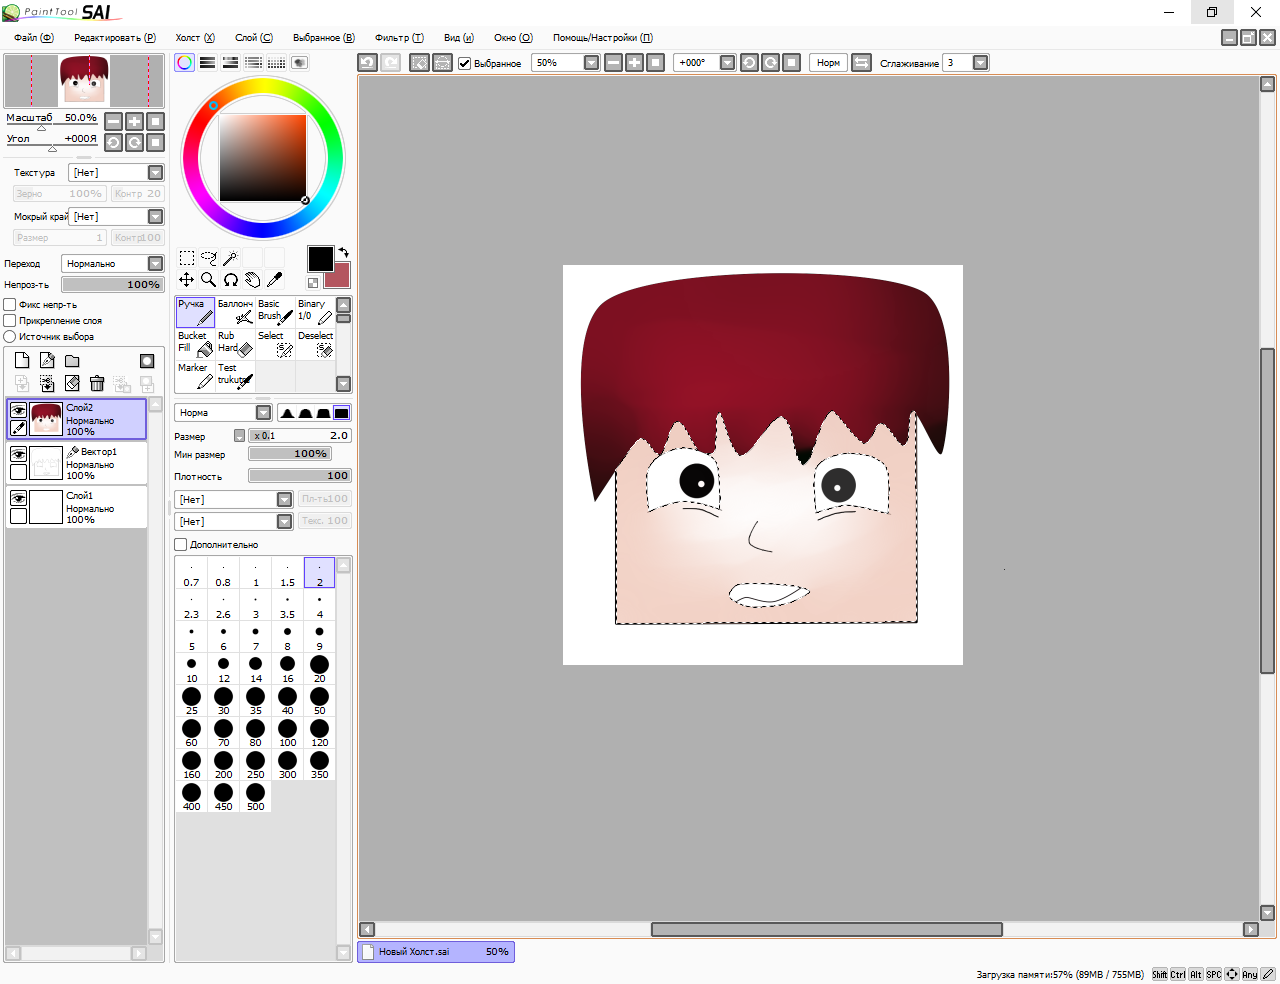Open Редактировать menu
1280x984 pixels.
(115, 38)
